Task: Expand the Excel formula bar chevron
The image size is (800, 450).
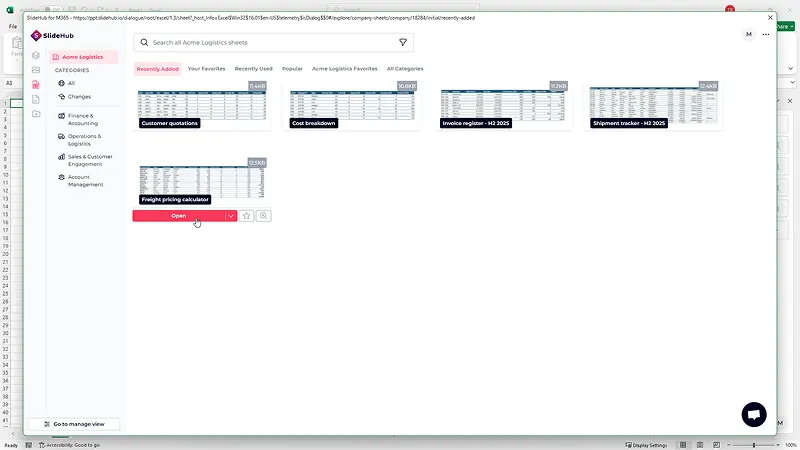Action: 792,82
